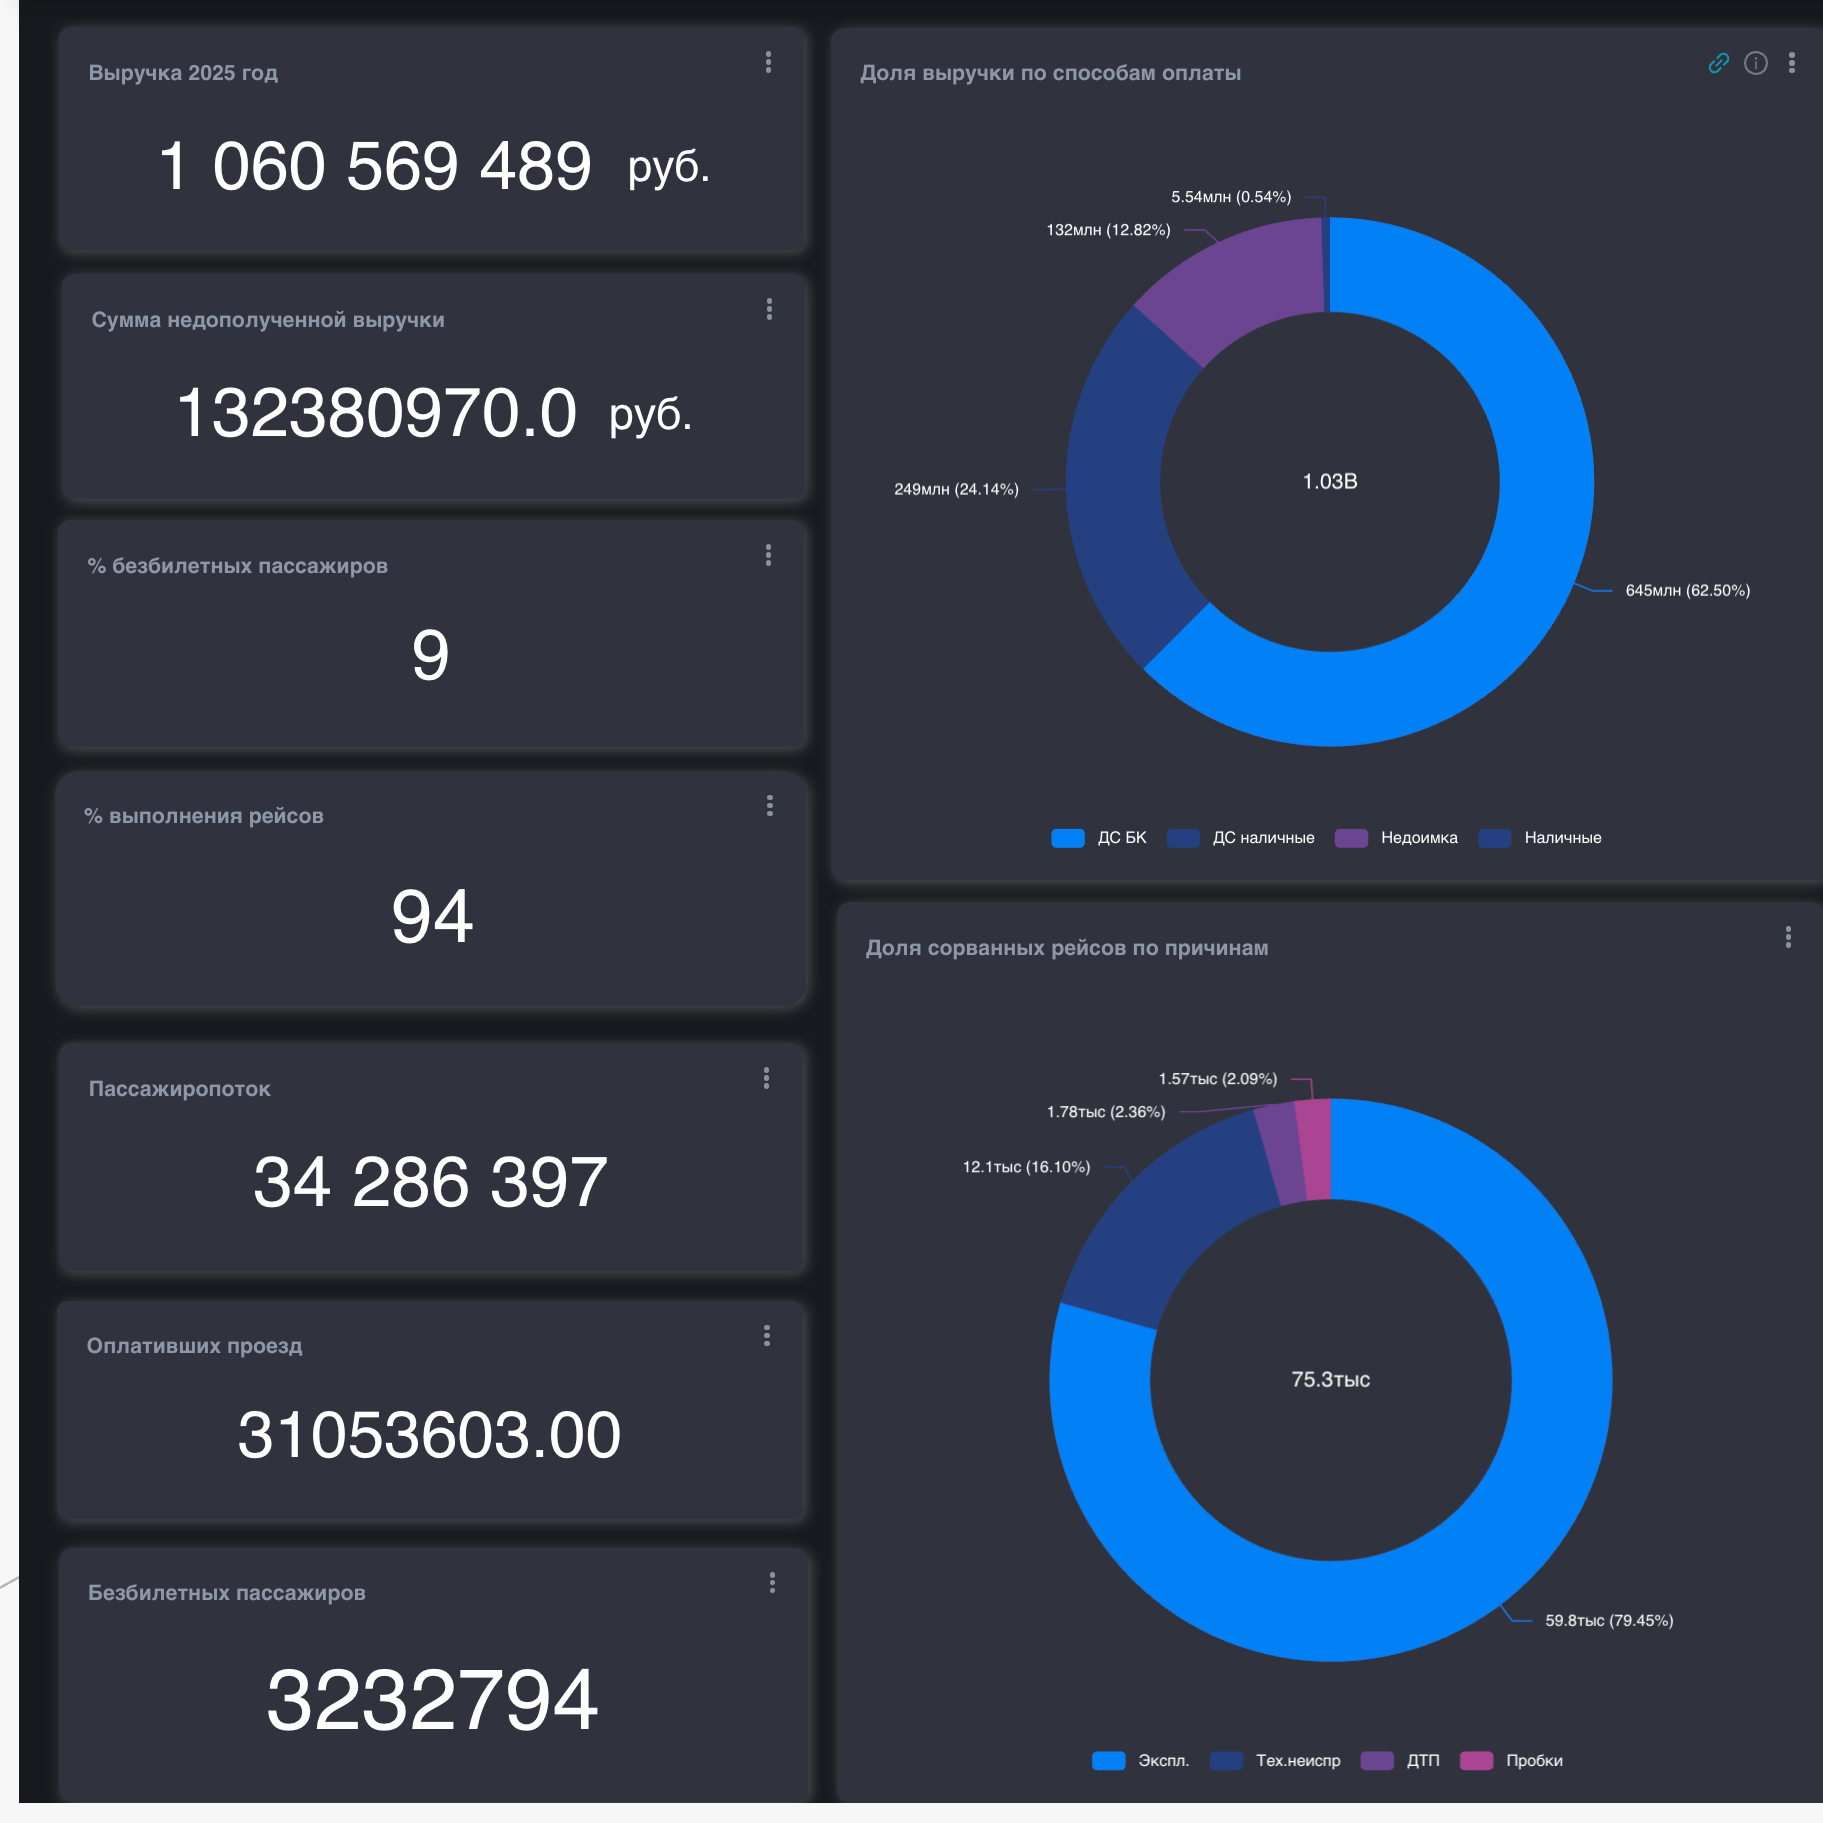This screenshot has height=1823, width=1823.
Task: Open the options menu for Сумма недополученной выручки
Action: point(769,309)
